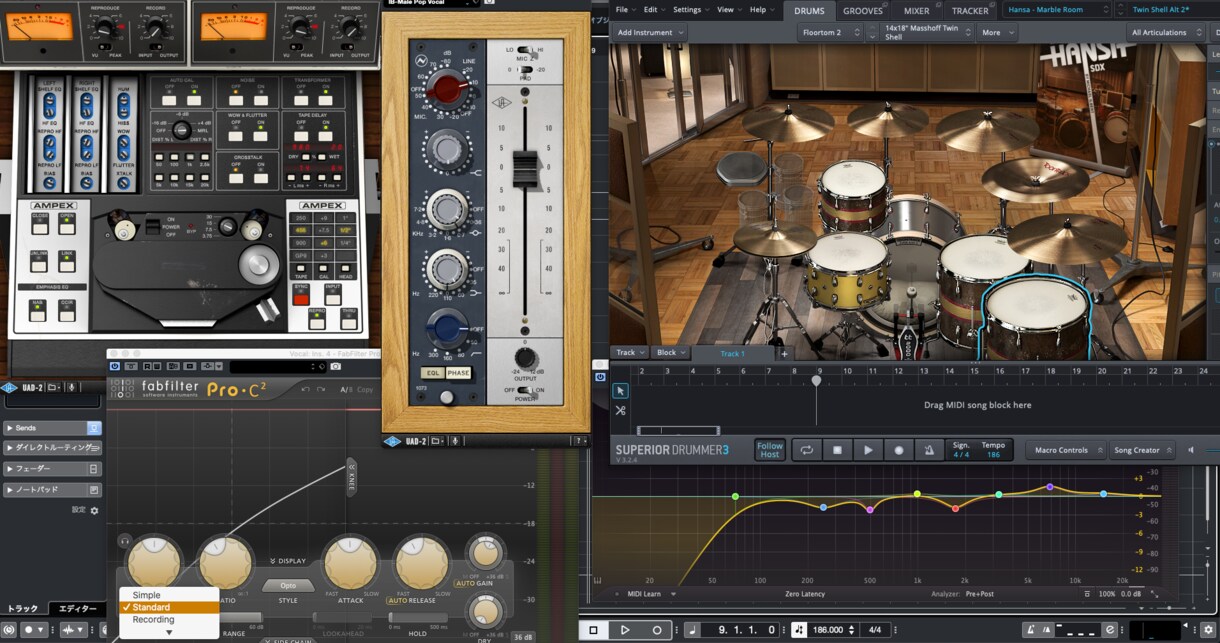Toggle AUTO GAIN in Pro-C 2
The width and height of the screenshot is (1220, 643).
(x=467, y=583)
